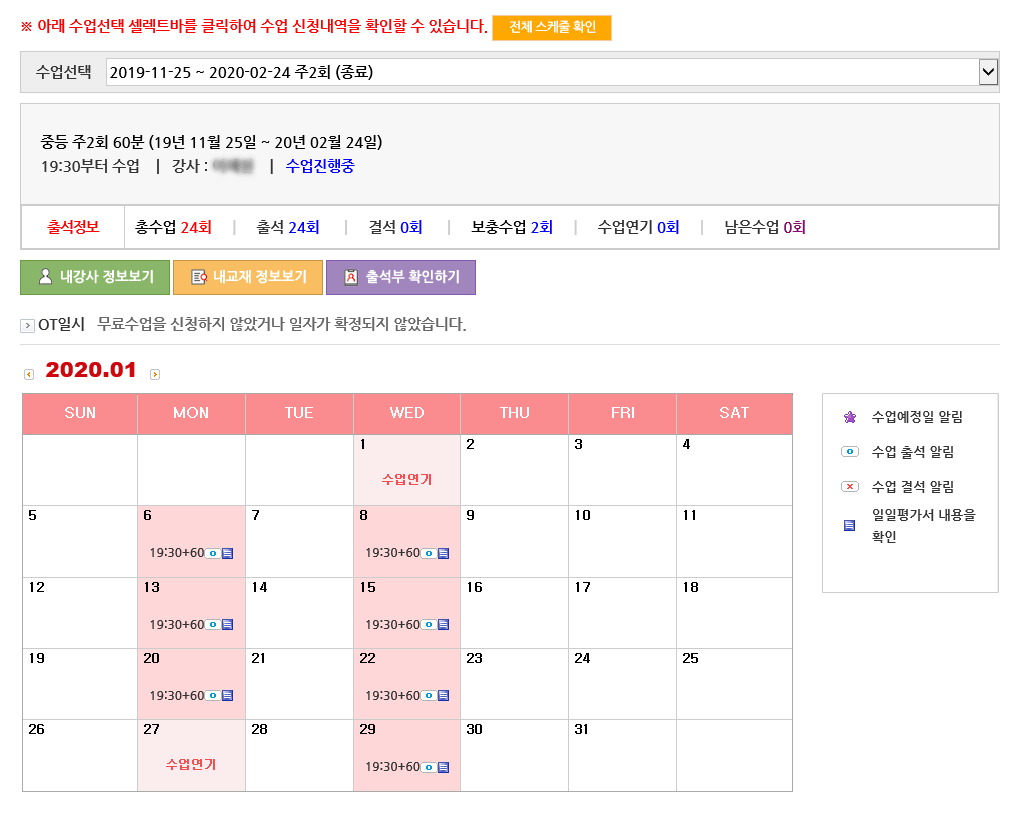
Task: Expand the OT일시 arrow icon
Action: pyautogui.click(x=27, y=325)
